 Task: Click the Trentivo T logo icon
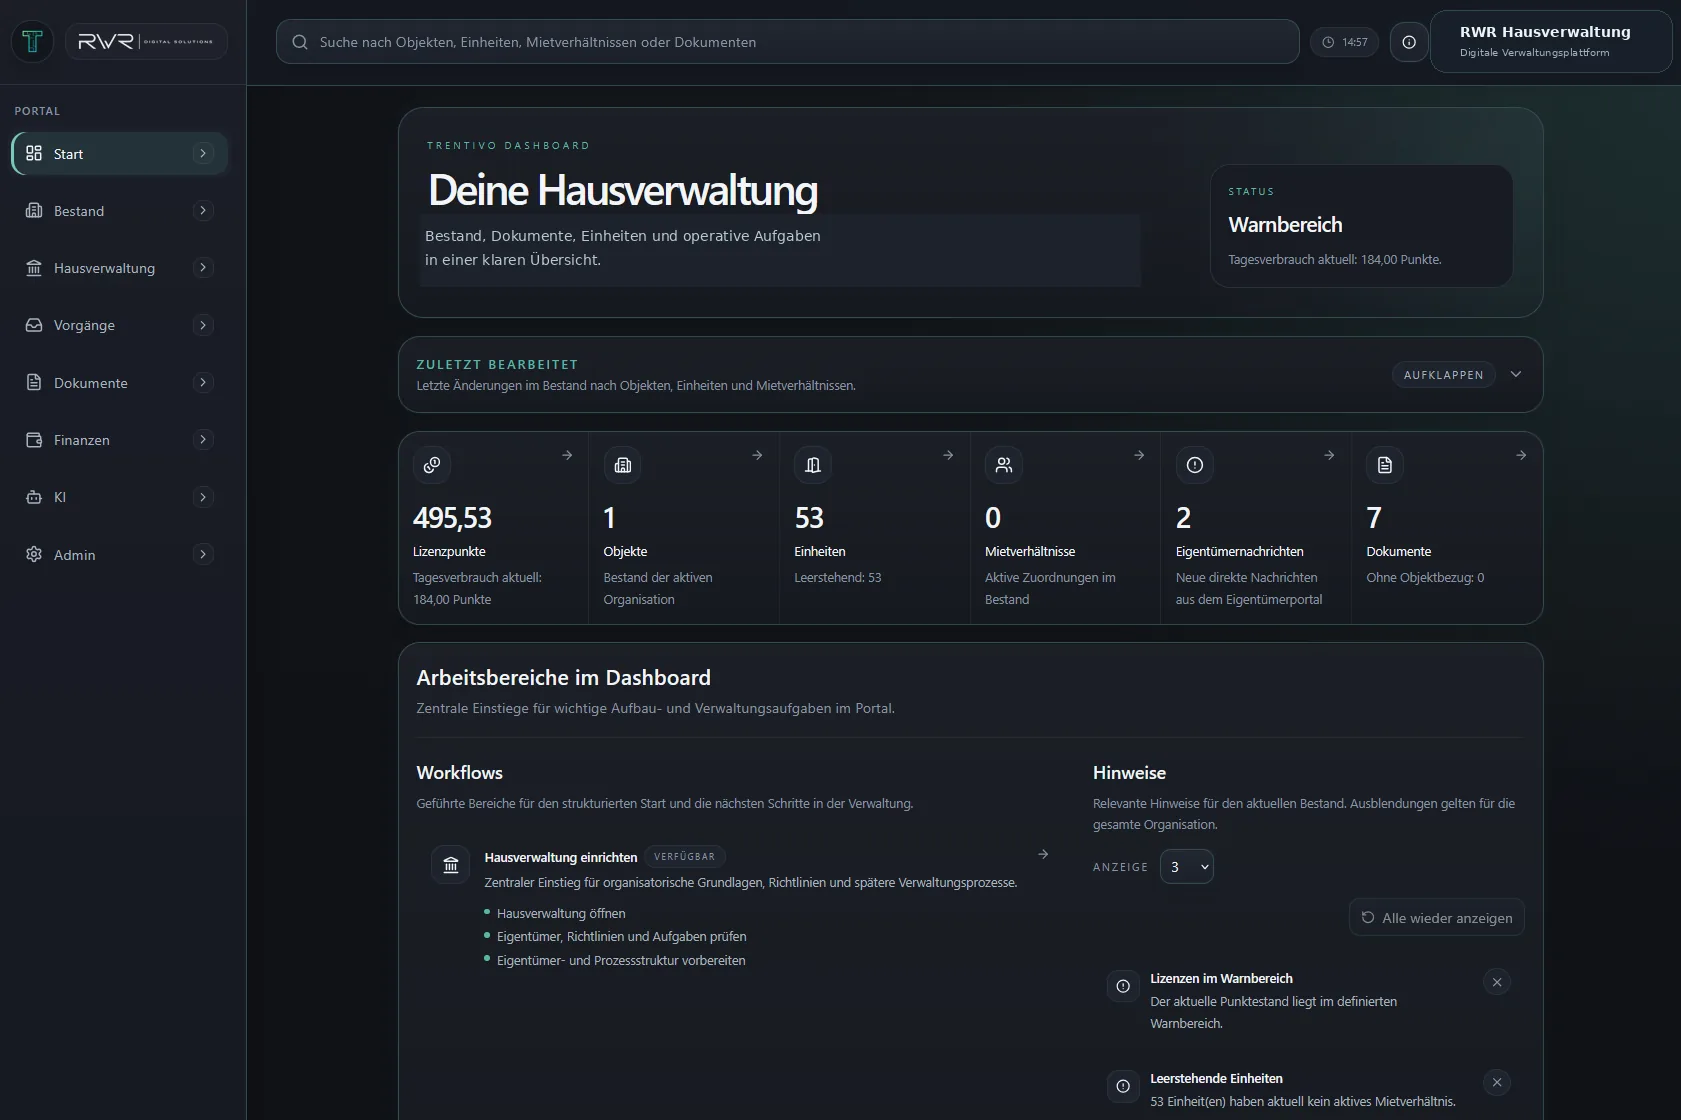(32, 41)
